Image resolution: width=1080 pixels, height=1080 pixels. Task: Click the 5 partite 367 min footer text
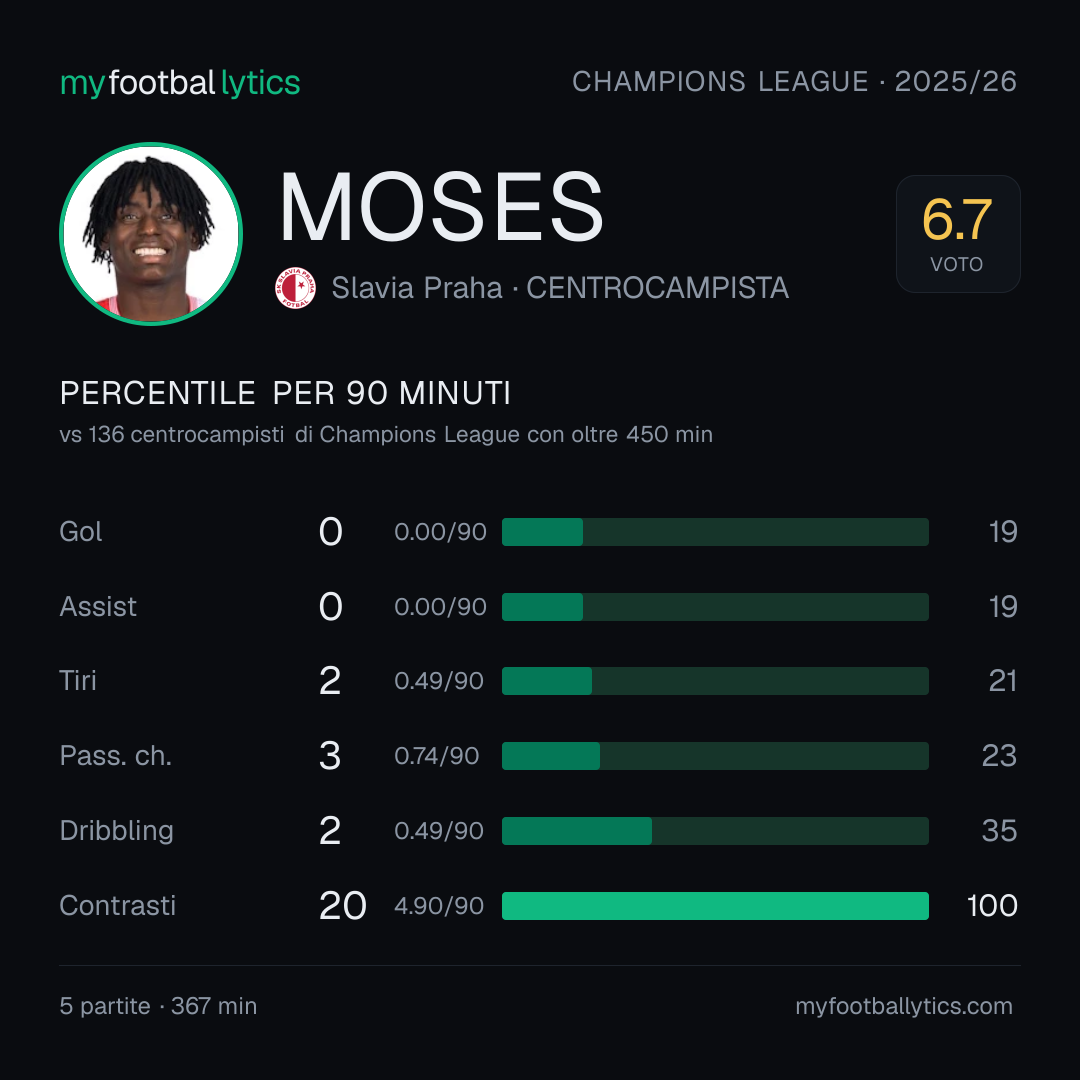coord(158,1006)
